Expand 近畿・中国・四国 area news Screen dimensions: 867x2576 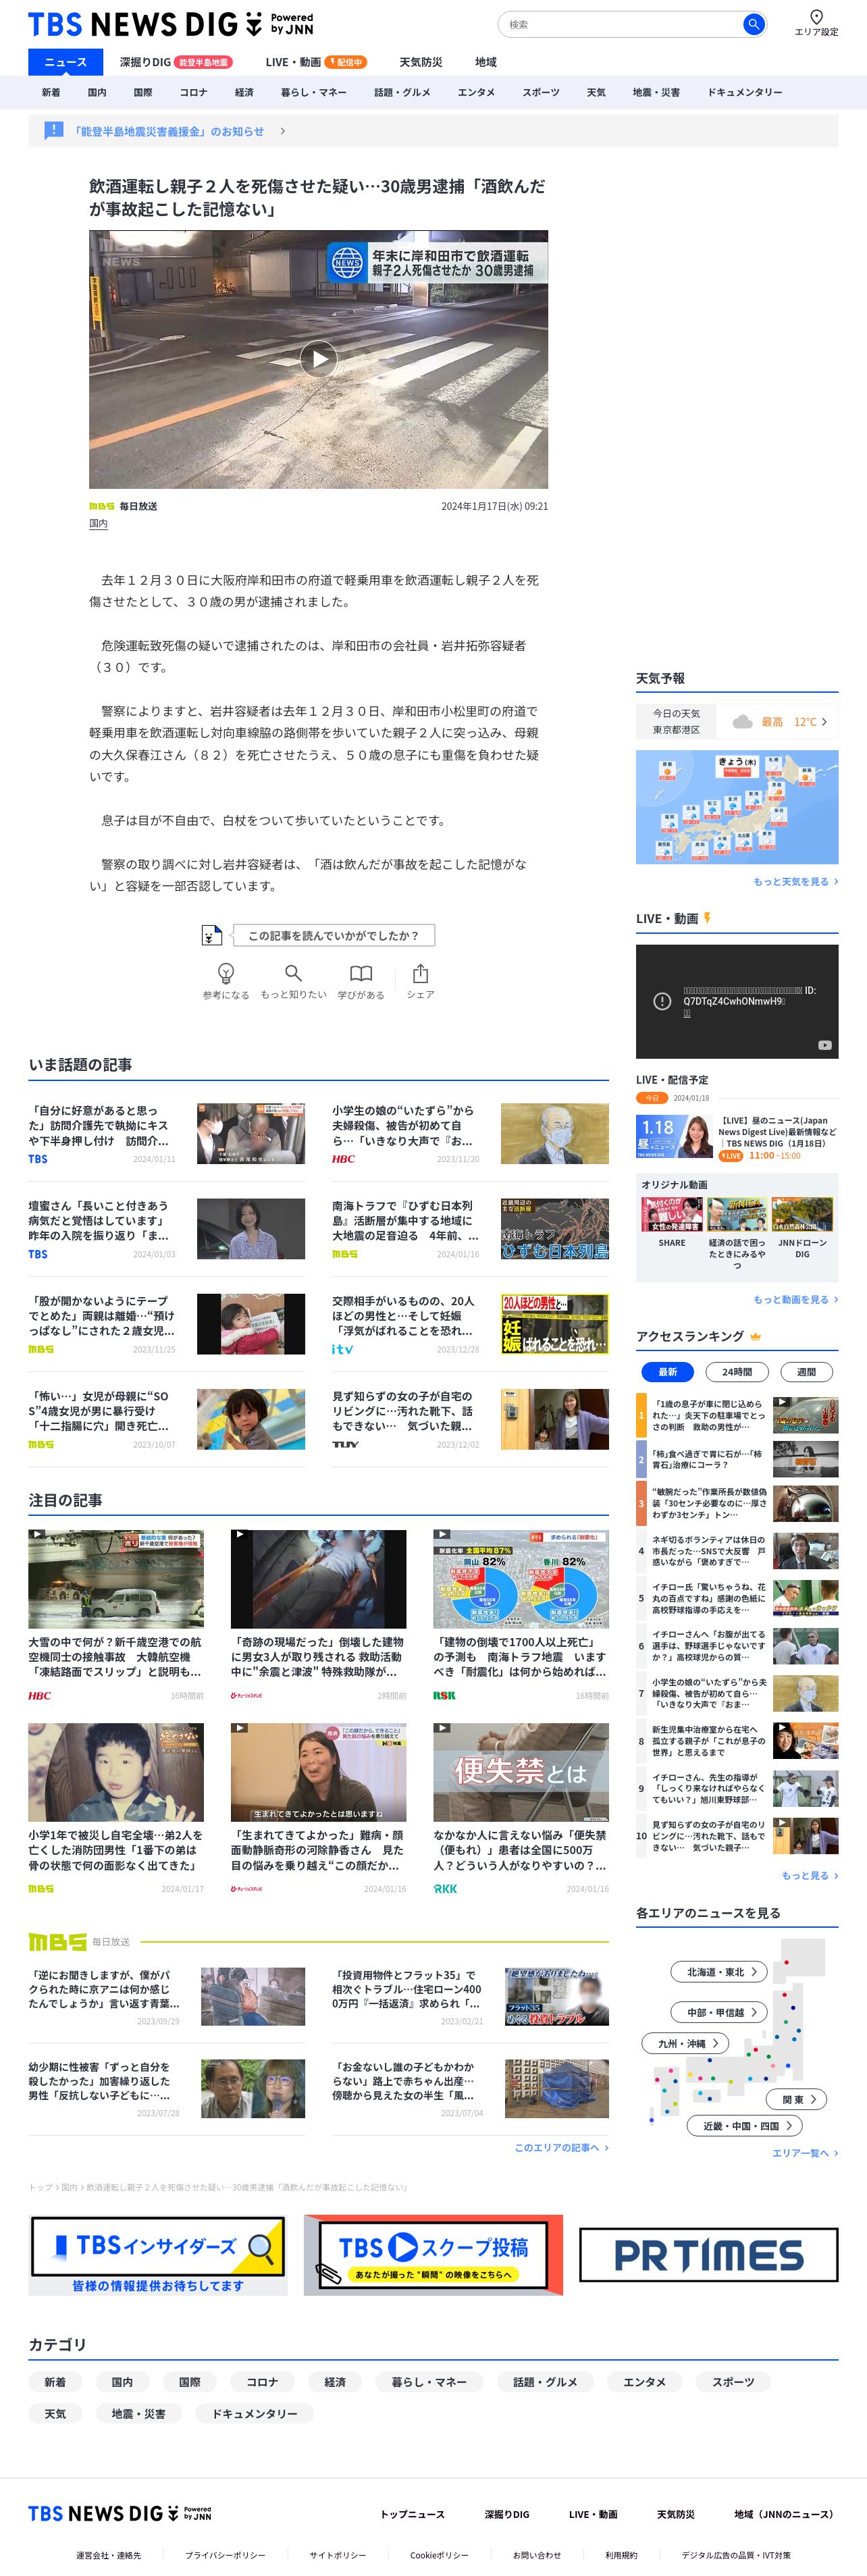[x=745, y=2126]
